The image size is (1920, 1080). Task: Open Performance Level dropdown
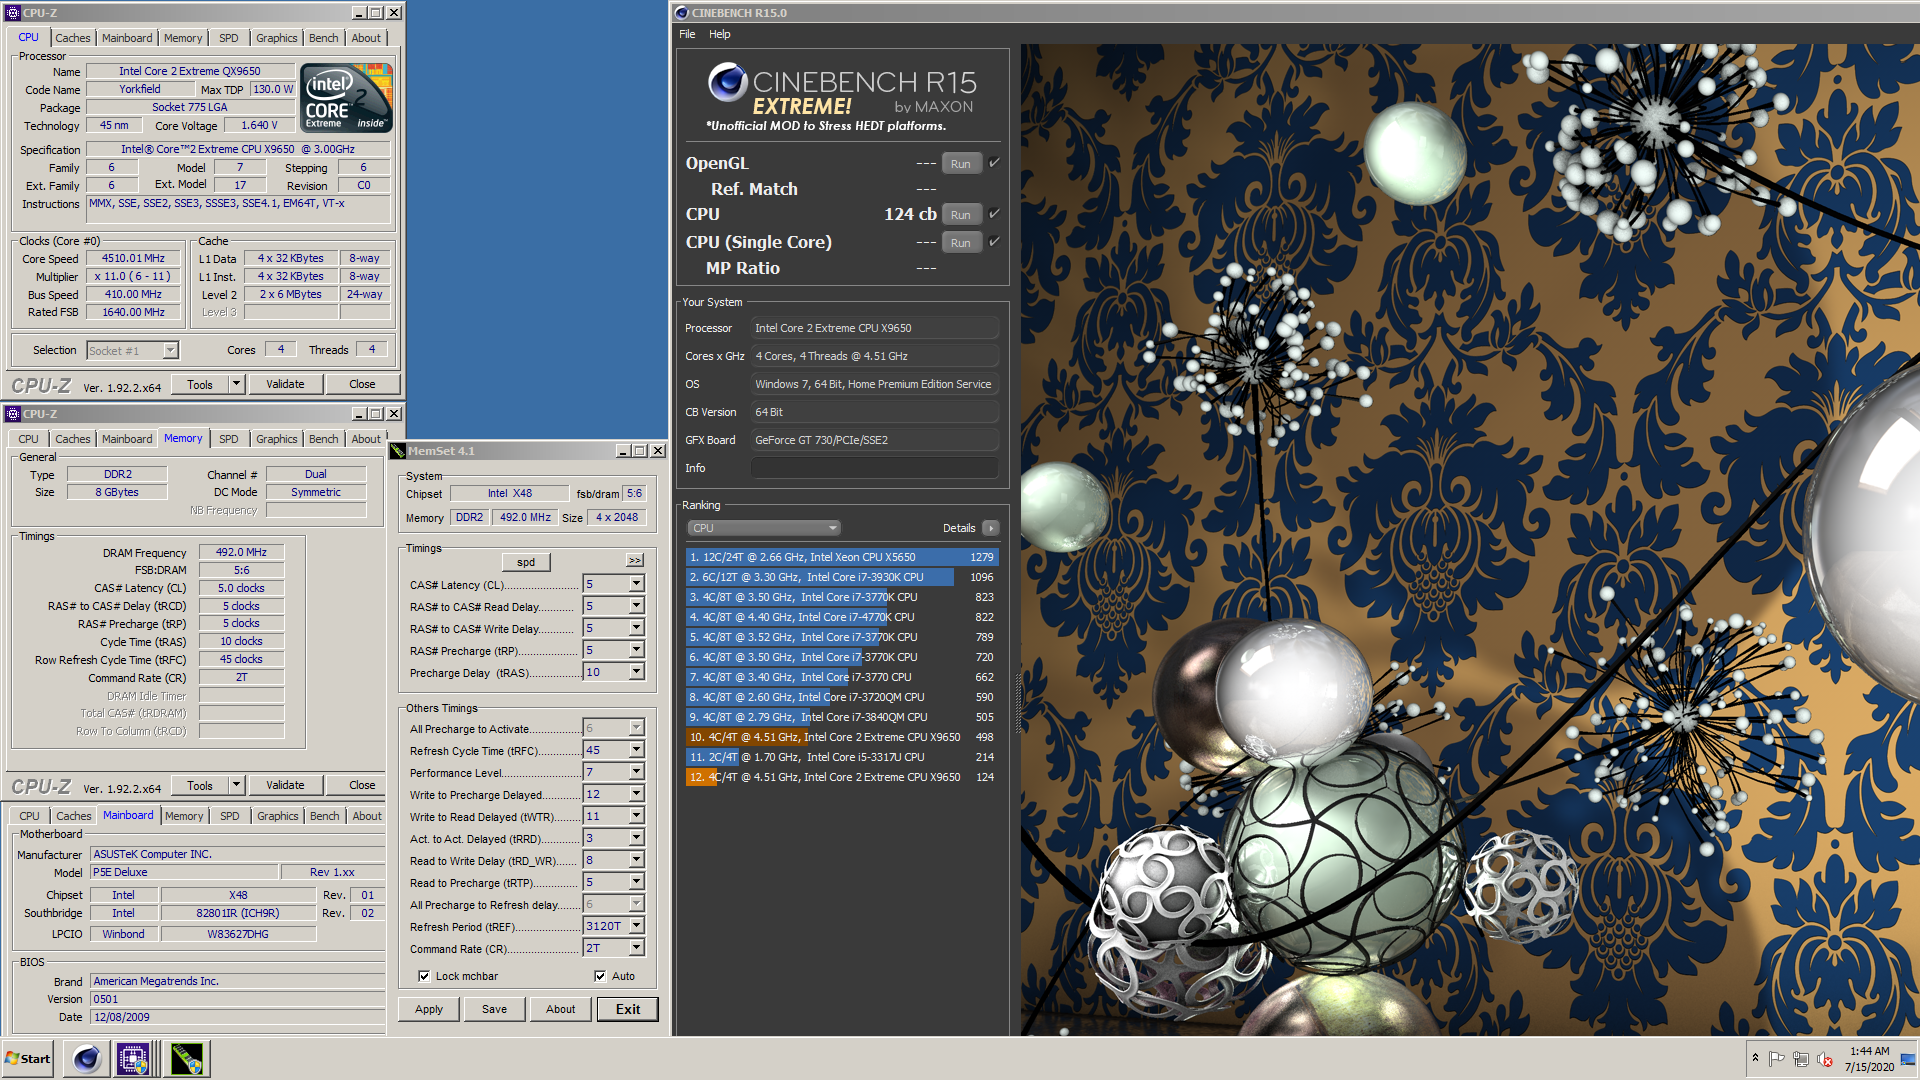[x=636, y=772]
